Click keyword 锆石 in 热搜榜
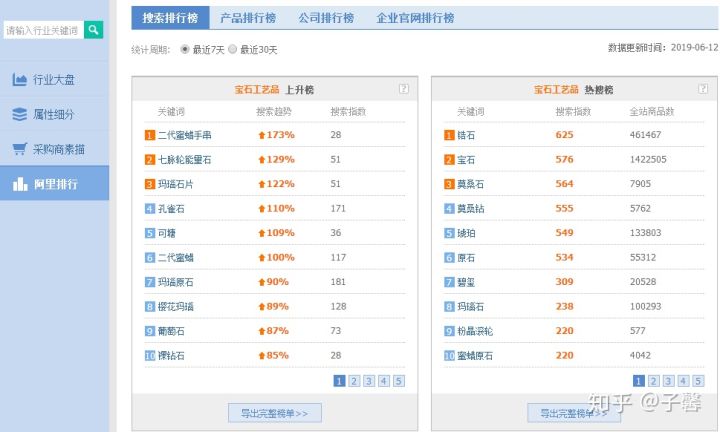The image size is (720, 432). point(466,135)
